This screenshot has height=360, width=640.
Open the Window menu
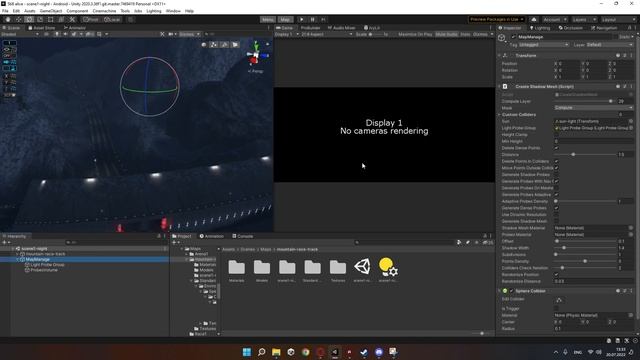(x=173, y=11)
